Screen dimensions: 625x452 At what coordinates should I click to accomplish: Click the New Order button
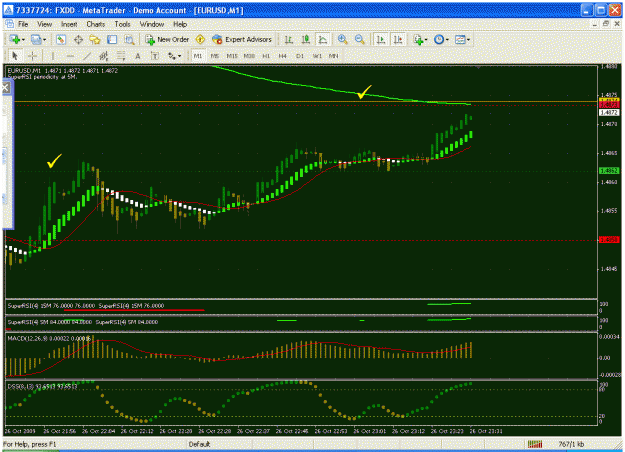pos(167,39)
